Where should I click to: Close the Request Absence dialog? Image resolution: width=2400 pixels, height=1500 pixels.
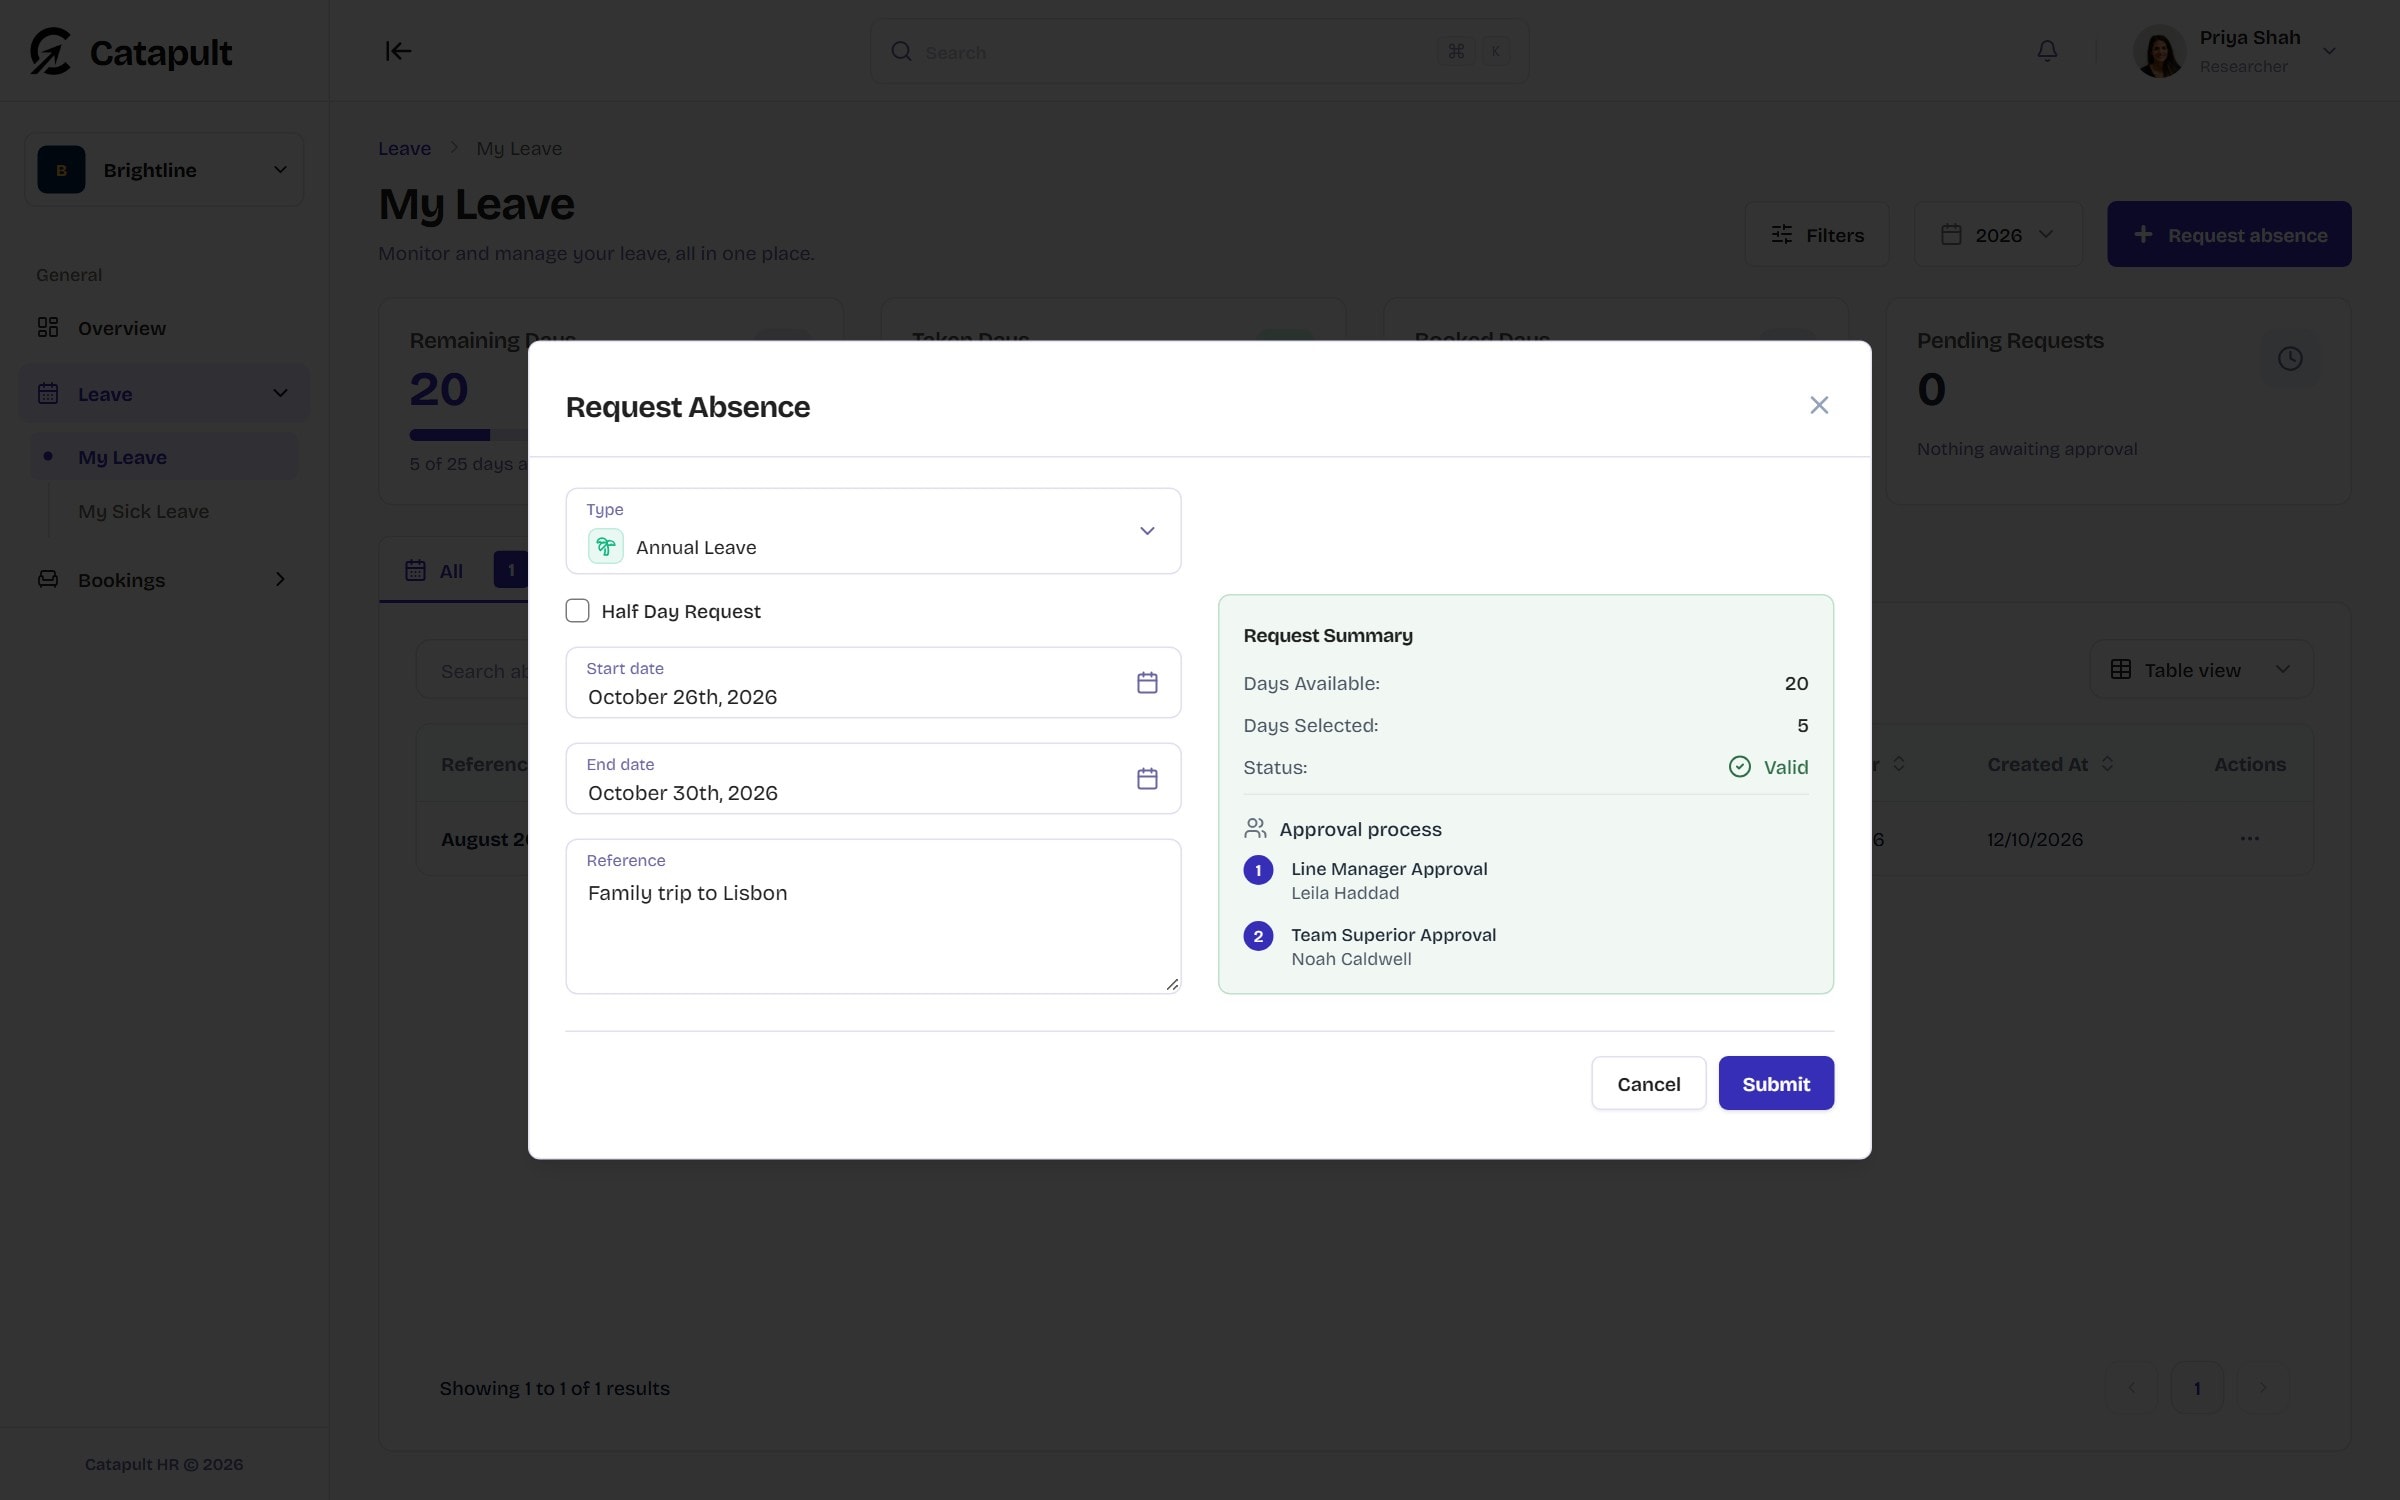coord(1819,405)
